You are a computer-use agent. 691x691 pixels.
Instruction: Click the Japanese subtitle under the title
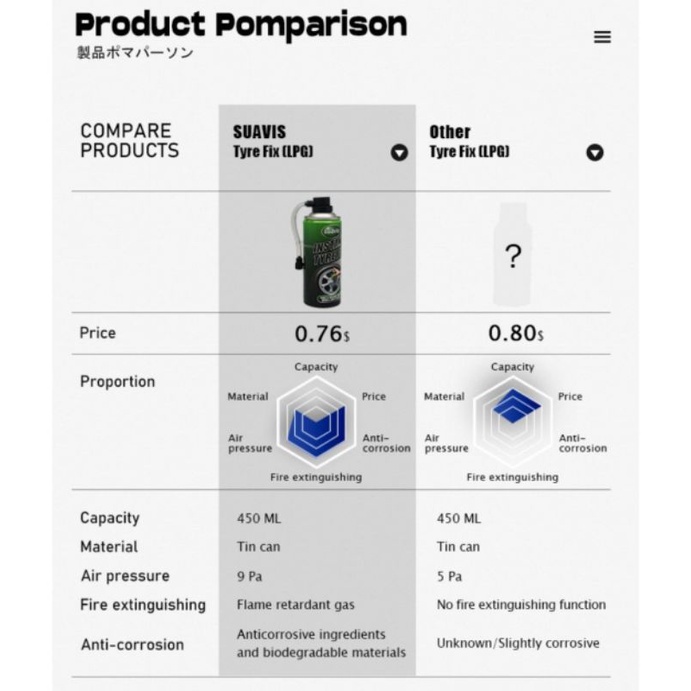pos(135,52)
